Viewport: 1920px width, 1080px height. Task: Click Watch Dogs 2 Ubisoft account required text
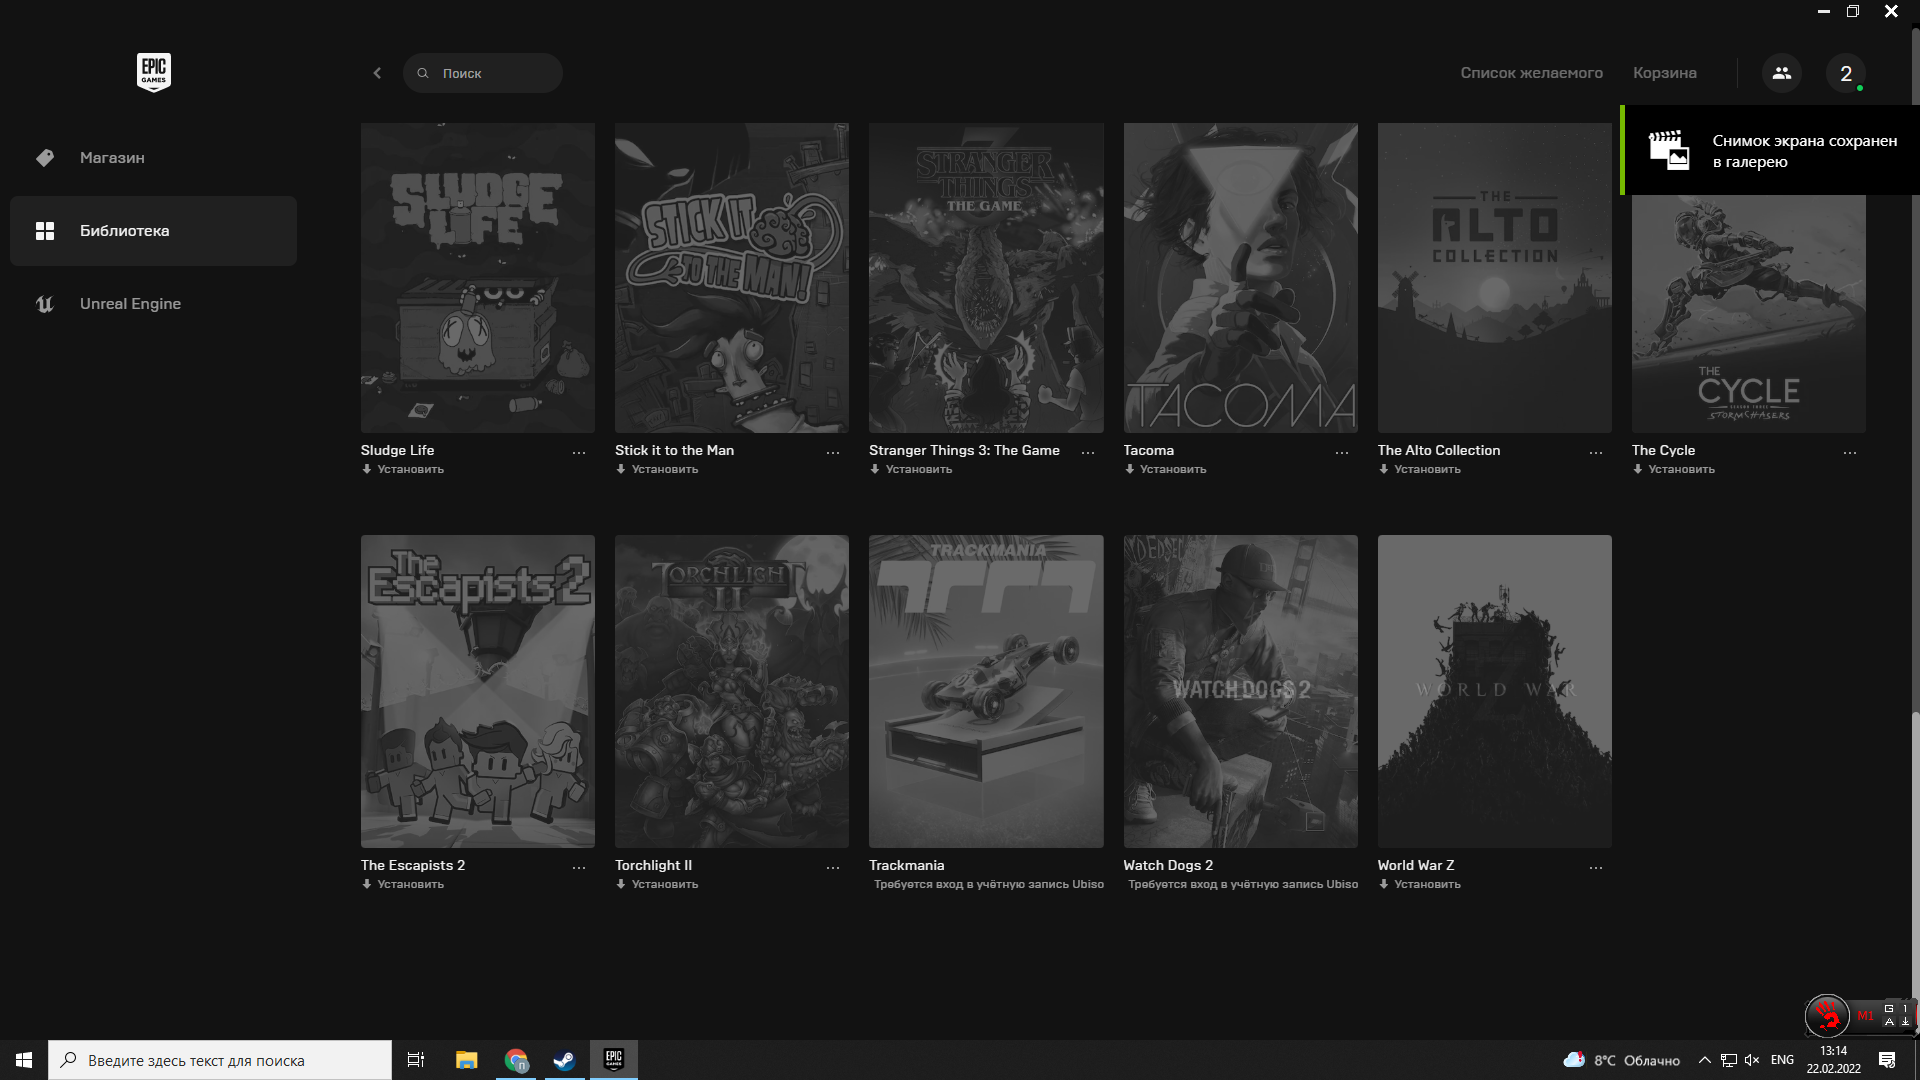pos(1243,884)
